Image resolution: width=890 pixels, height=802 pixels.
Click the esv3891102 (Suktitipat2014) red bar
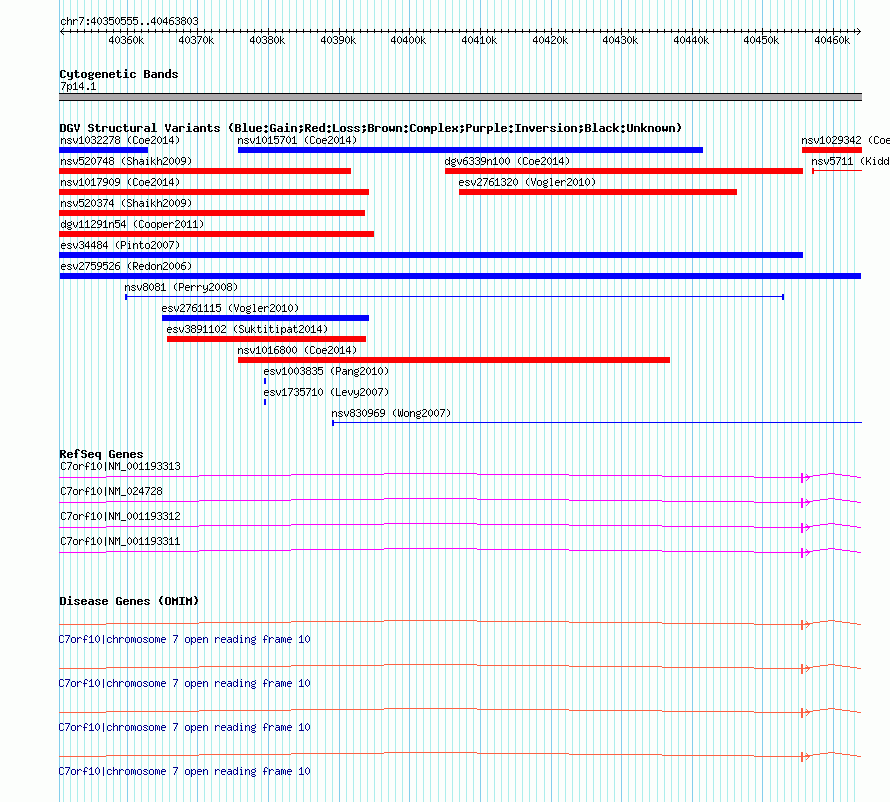tap(266, 339)
